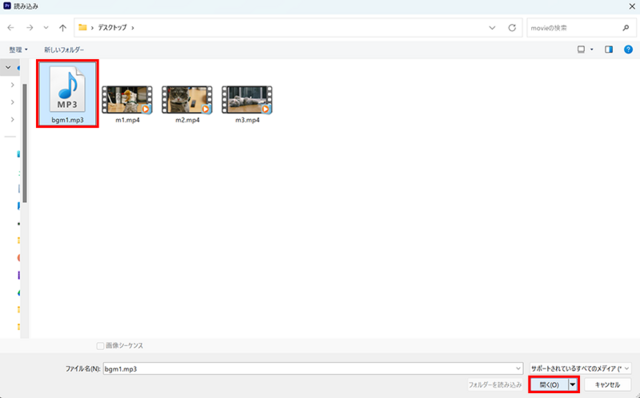Collapse the top navigation tree item

[x=8, y=67]
